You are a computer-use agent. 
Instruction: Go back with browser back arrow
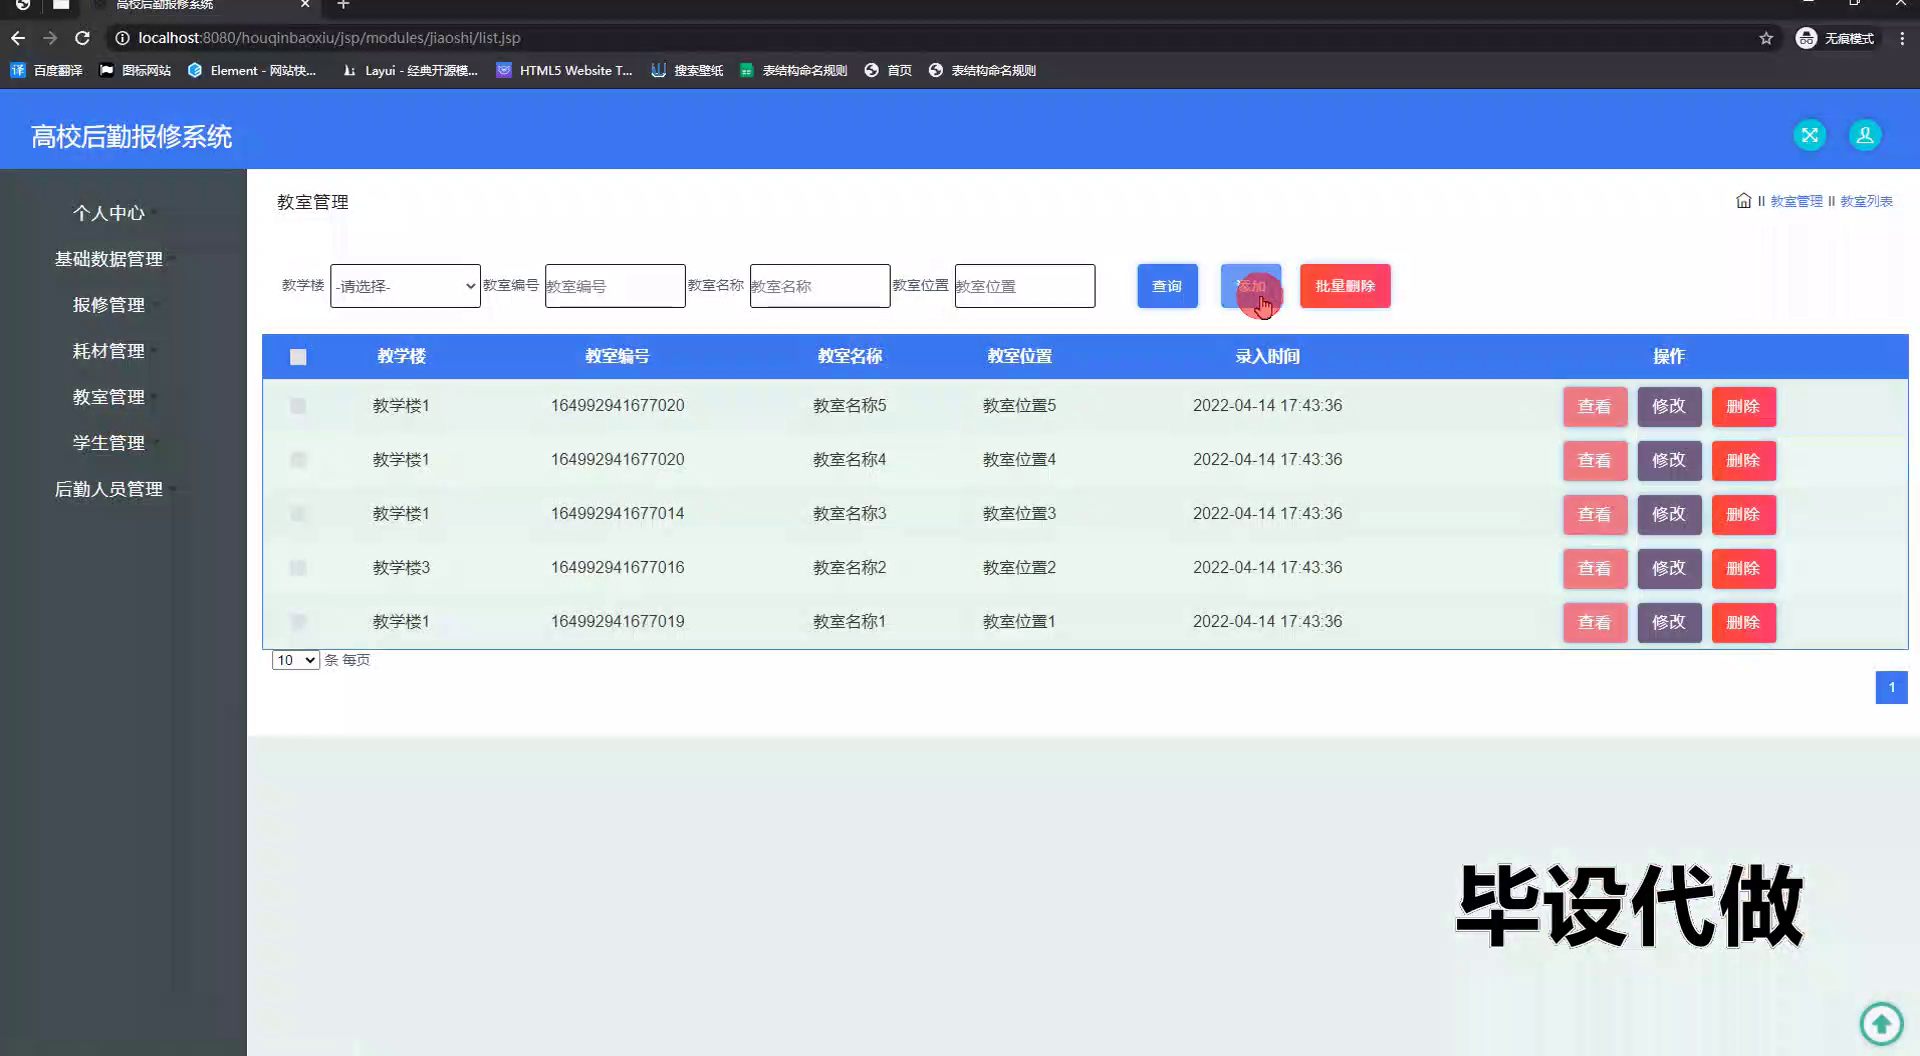(x=18, y=38)
